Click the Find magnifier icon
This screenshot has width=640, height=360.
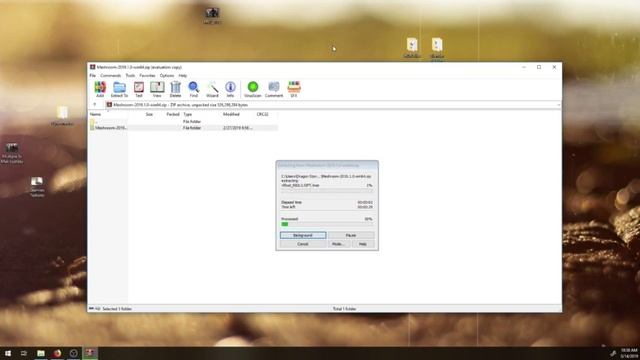pos(193,89)
